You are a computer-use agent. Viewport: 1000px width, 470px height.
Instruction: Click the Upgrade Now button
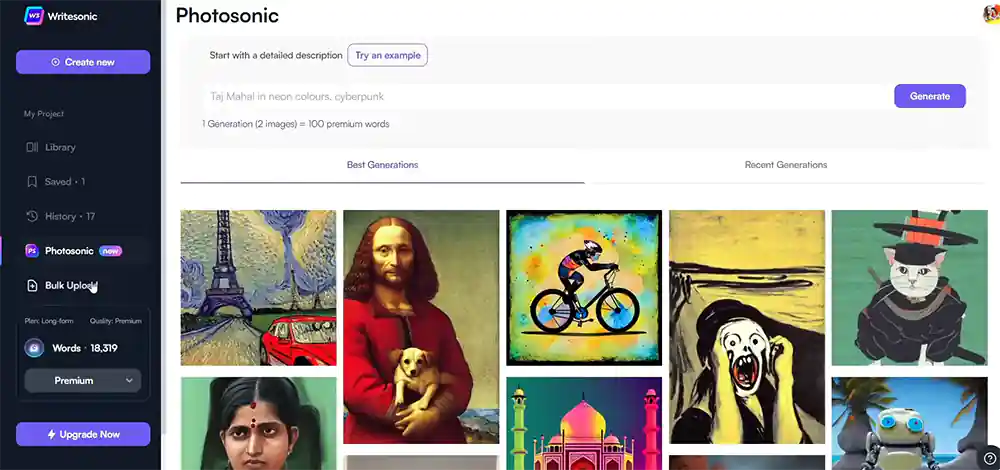[x=83, y=434]
